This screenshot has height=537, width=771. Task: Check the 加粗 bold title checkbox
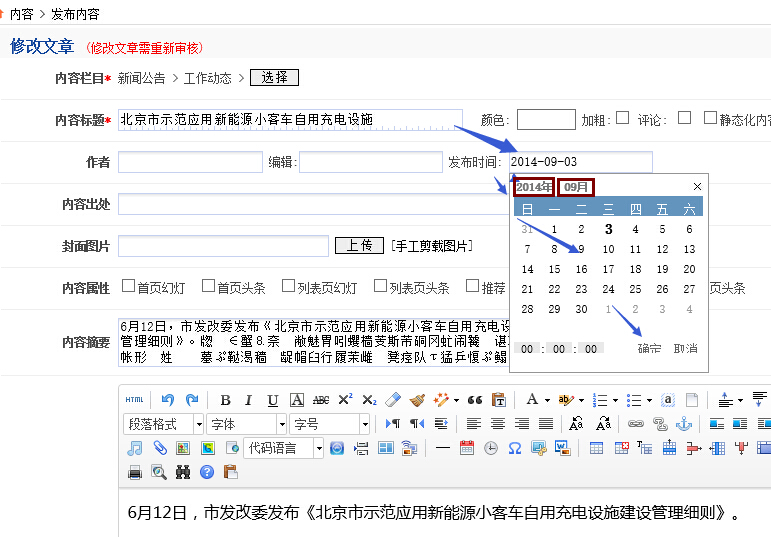tap(622, 118)
